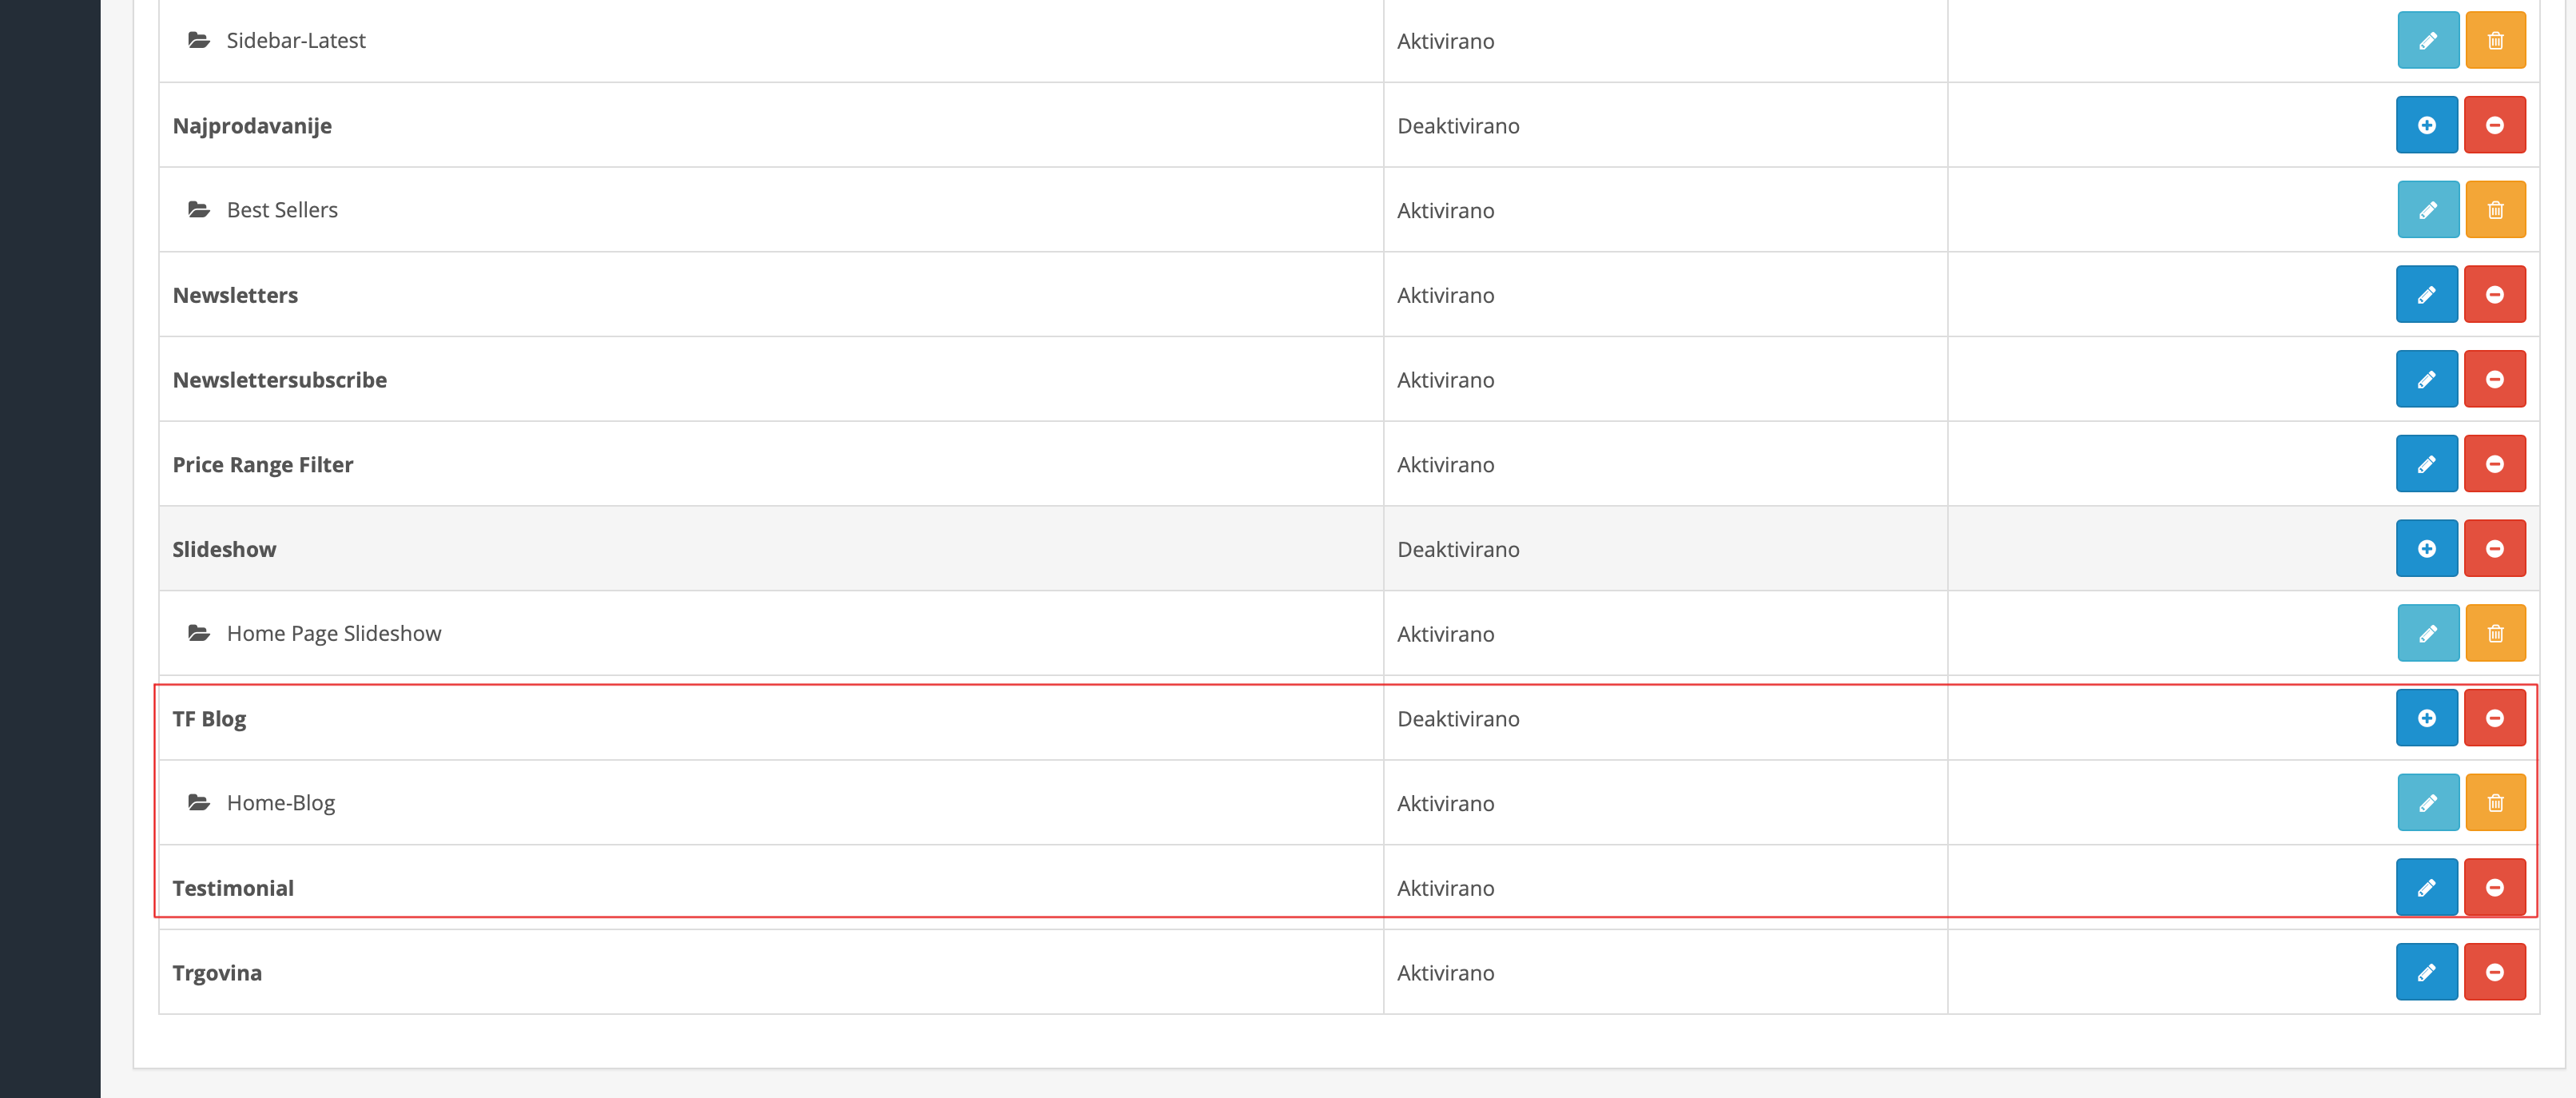Click the Aktivirano status of Trgovina

pos(1445,973)
